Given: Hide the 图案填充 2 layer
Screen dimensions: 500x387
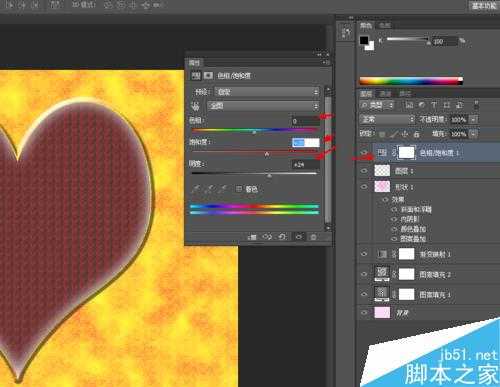Looking at the screenshot, I should 364,274.
